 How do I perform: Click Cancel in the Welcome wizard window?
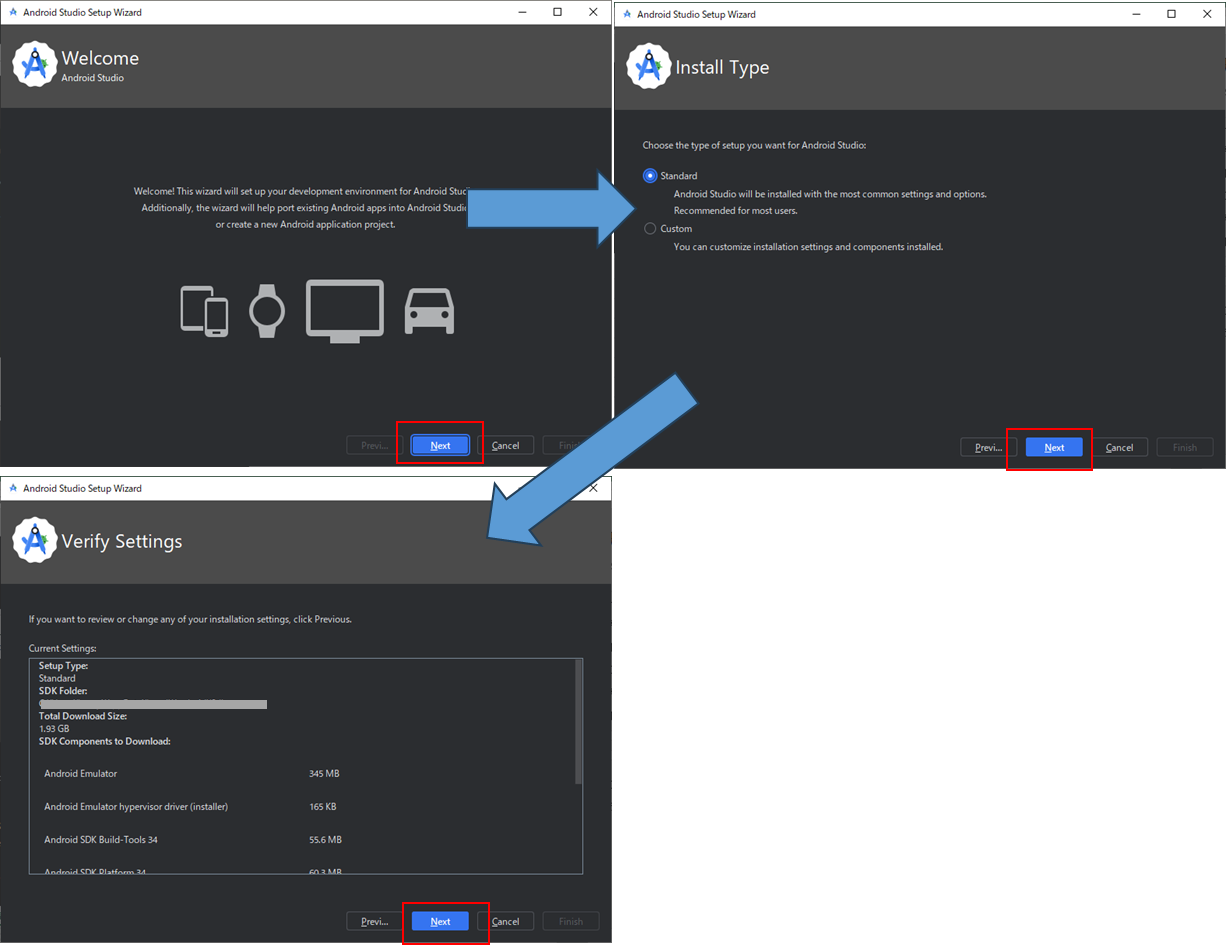tap(505, 445)
